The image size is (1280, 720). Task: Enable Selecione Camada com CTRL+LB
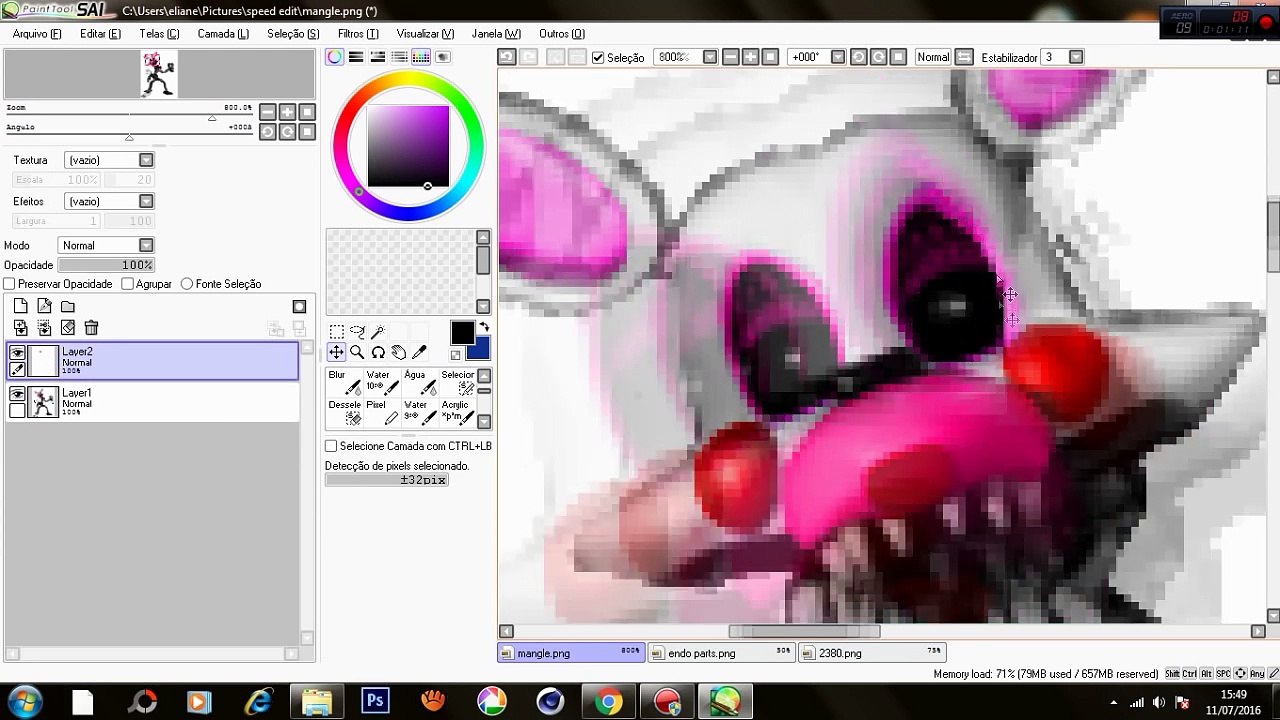pos(331,446)
